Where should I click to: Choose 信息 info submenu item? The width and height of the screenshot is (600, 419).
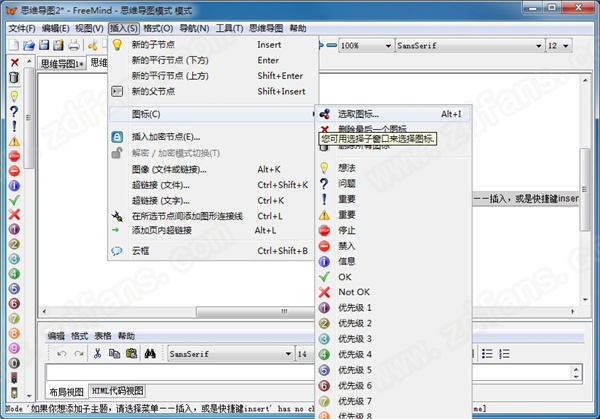(x=393, y=261)
